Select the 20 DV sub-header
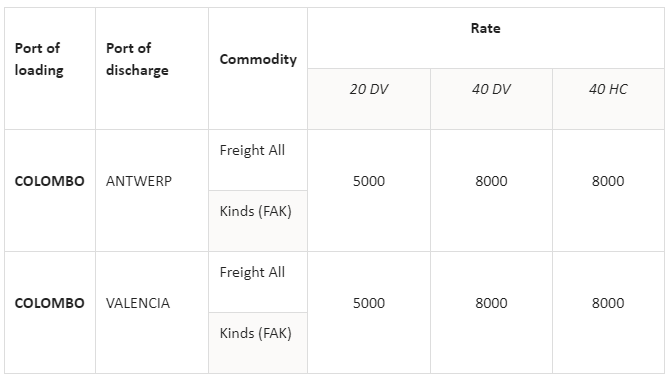This screenshot has width=672, height=382. [369, 99]
